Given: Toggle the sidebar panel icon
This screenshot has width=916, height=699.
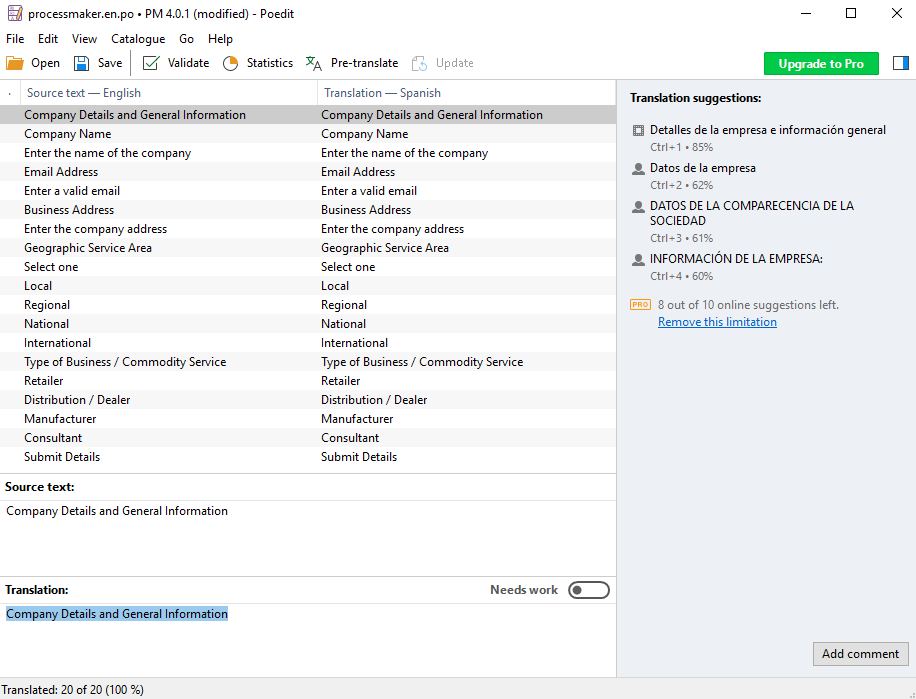Looking at the screenshot, I should pyautogui.click(x=900, y=63).
